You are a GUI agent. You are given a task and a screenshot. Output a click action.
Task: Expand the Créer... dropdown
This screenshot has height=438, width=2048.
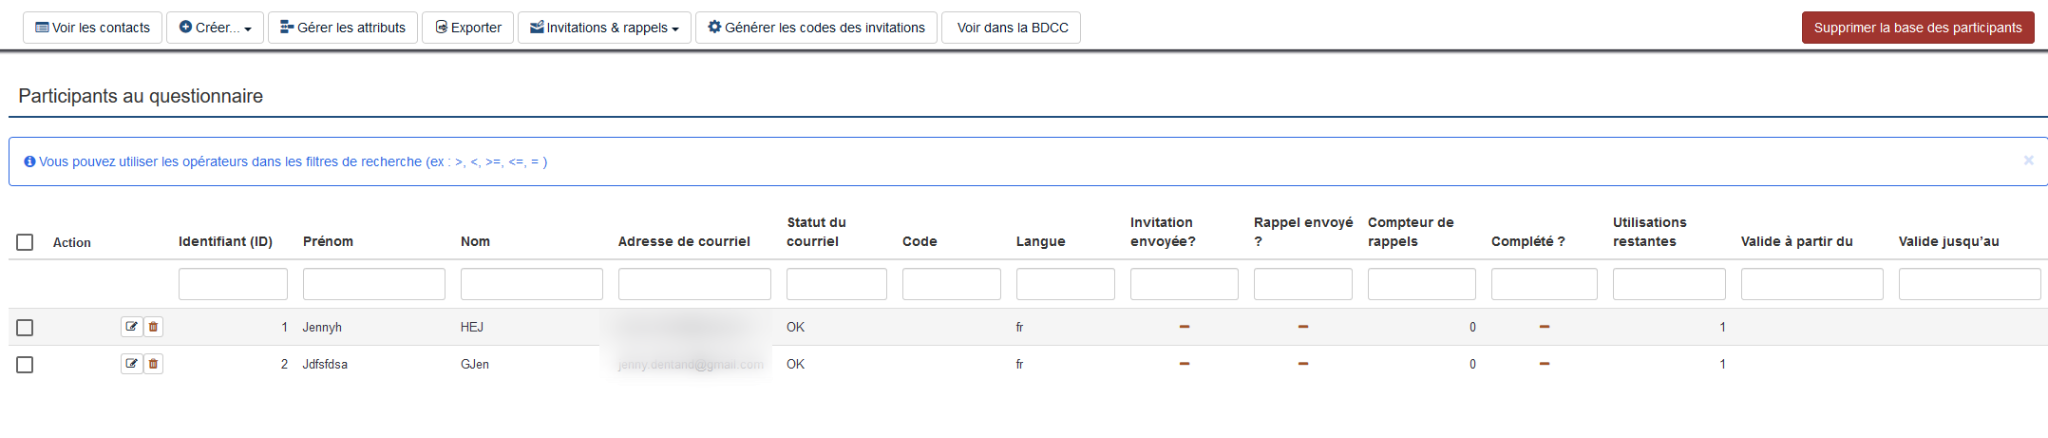[x=215, y=28]
